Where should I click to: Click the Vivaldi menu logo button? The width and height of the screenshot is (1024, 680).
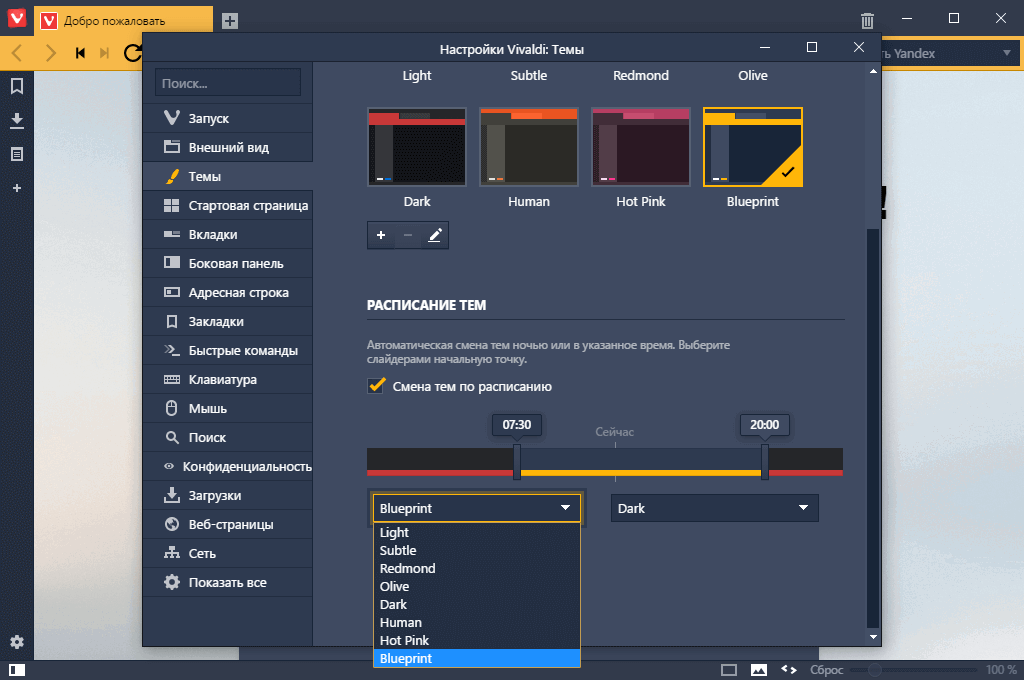[16, 17]
